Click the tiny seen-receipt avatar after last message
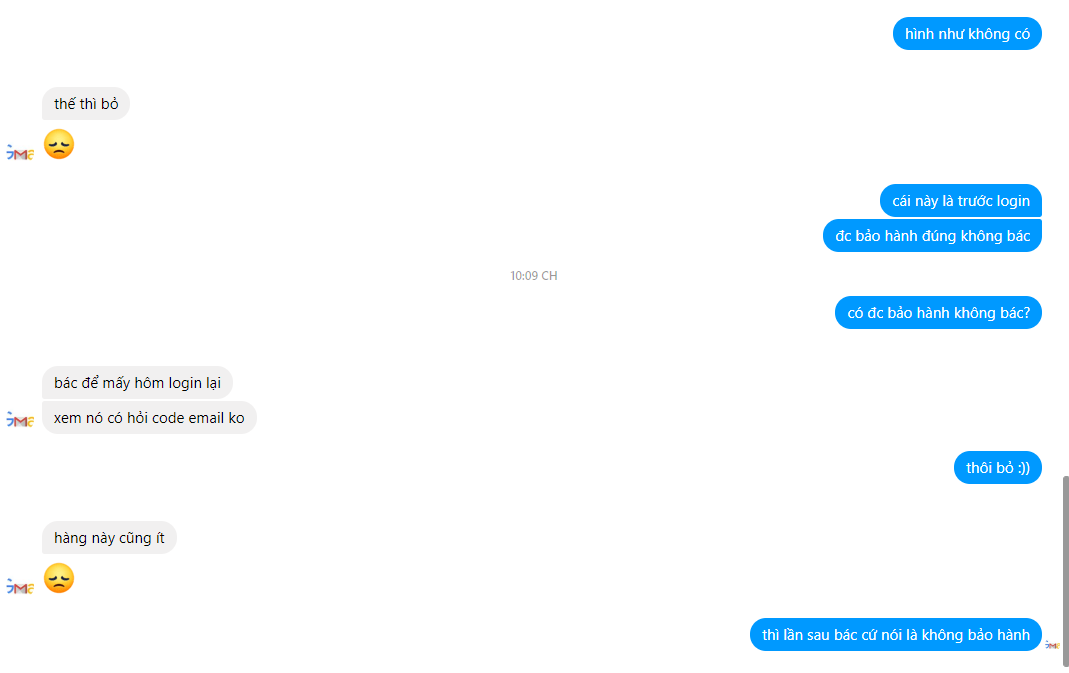 pos(1053,644)
